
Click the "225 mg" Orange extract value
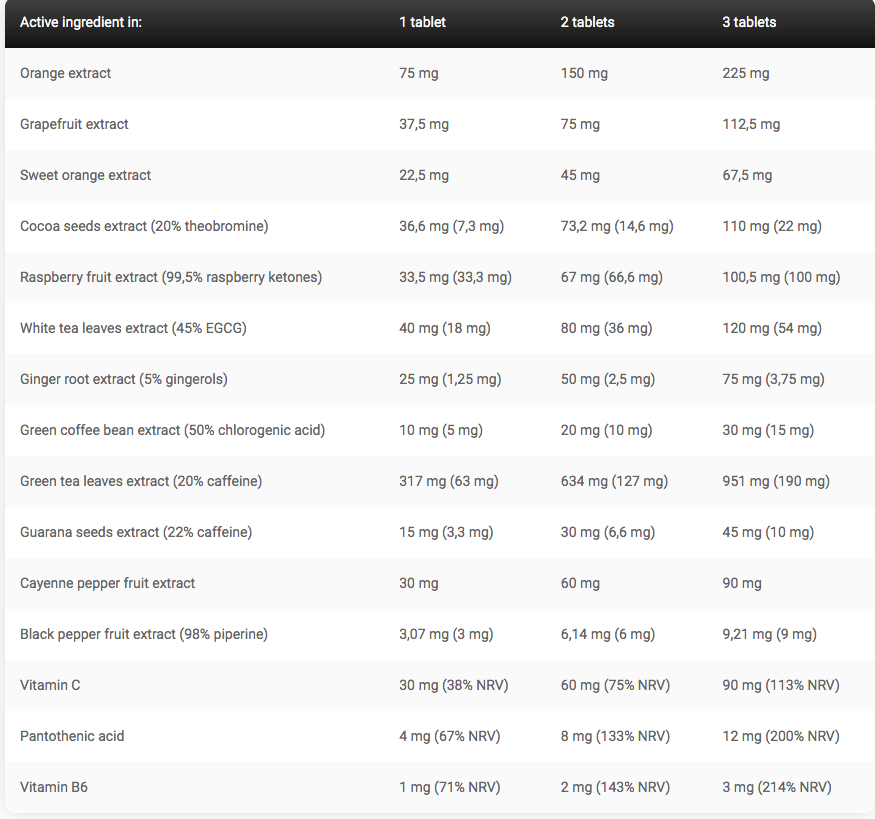click(x=746, y=73)
